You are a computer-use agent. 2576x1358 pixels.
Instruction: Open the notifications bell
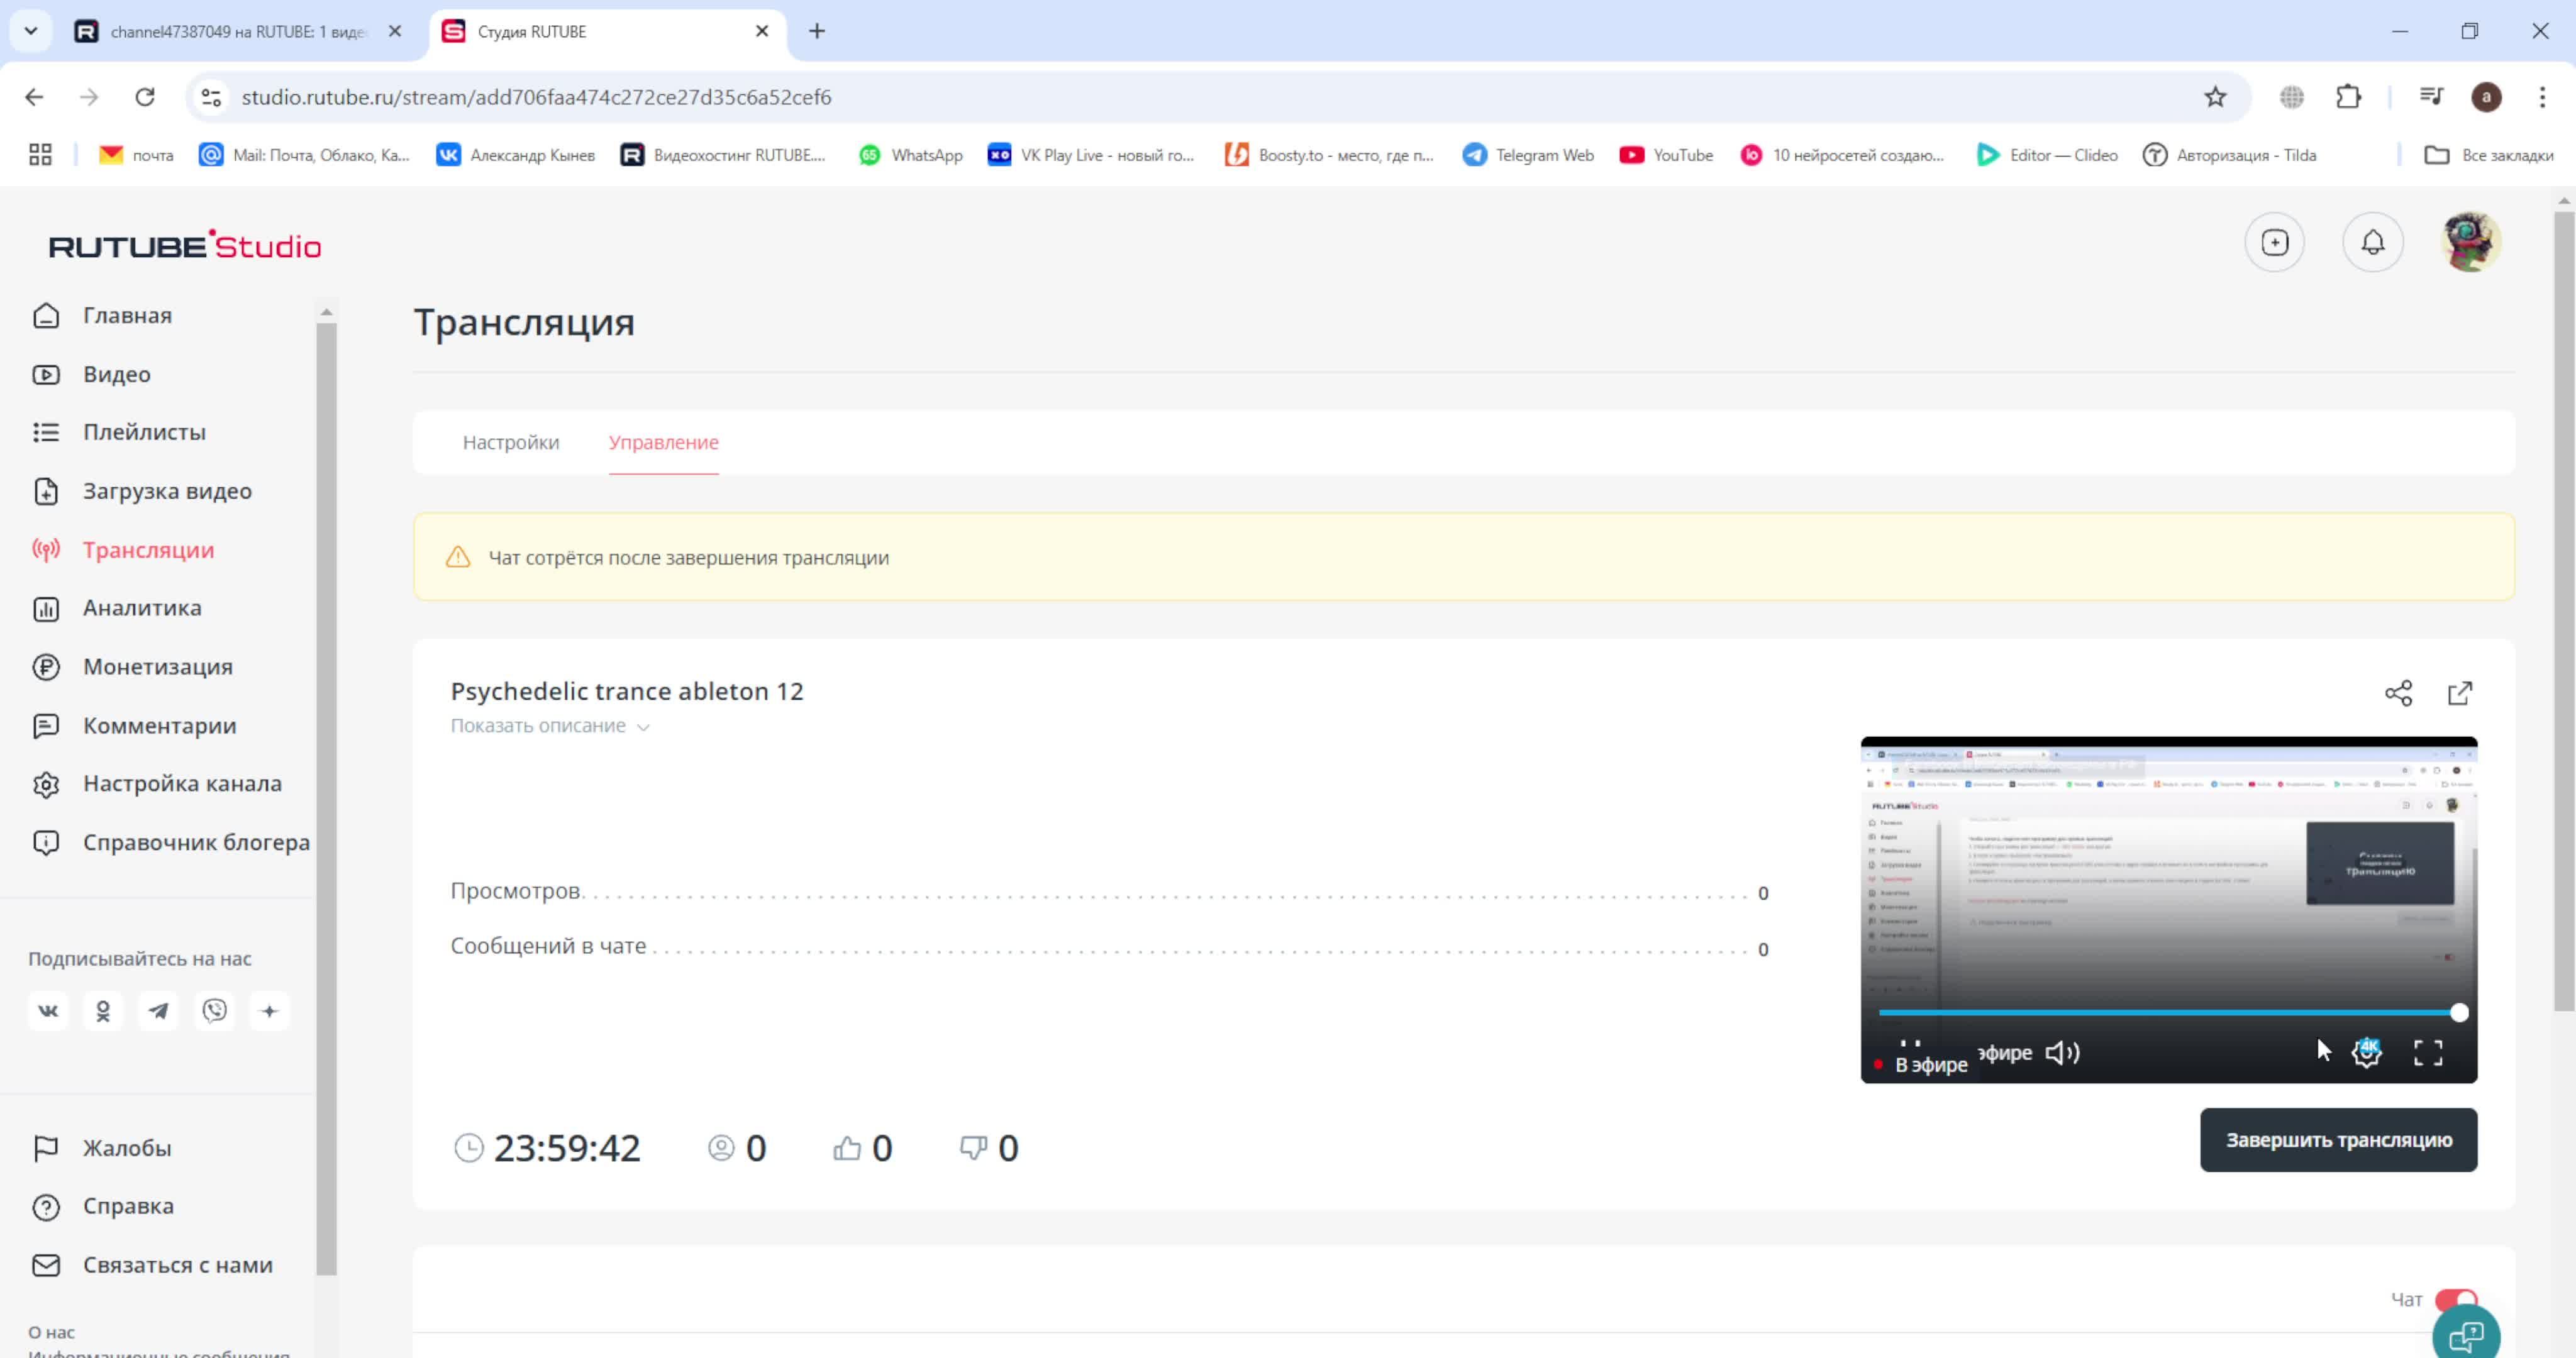pos(2372,242)
